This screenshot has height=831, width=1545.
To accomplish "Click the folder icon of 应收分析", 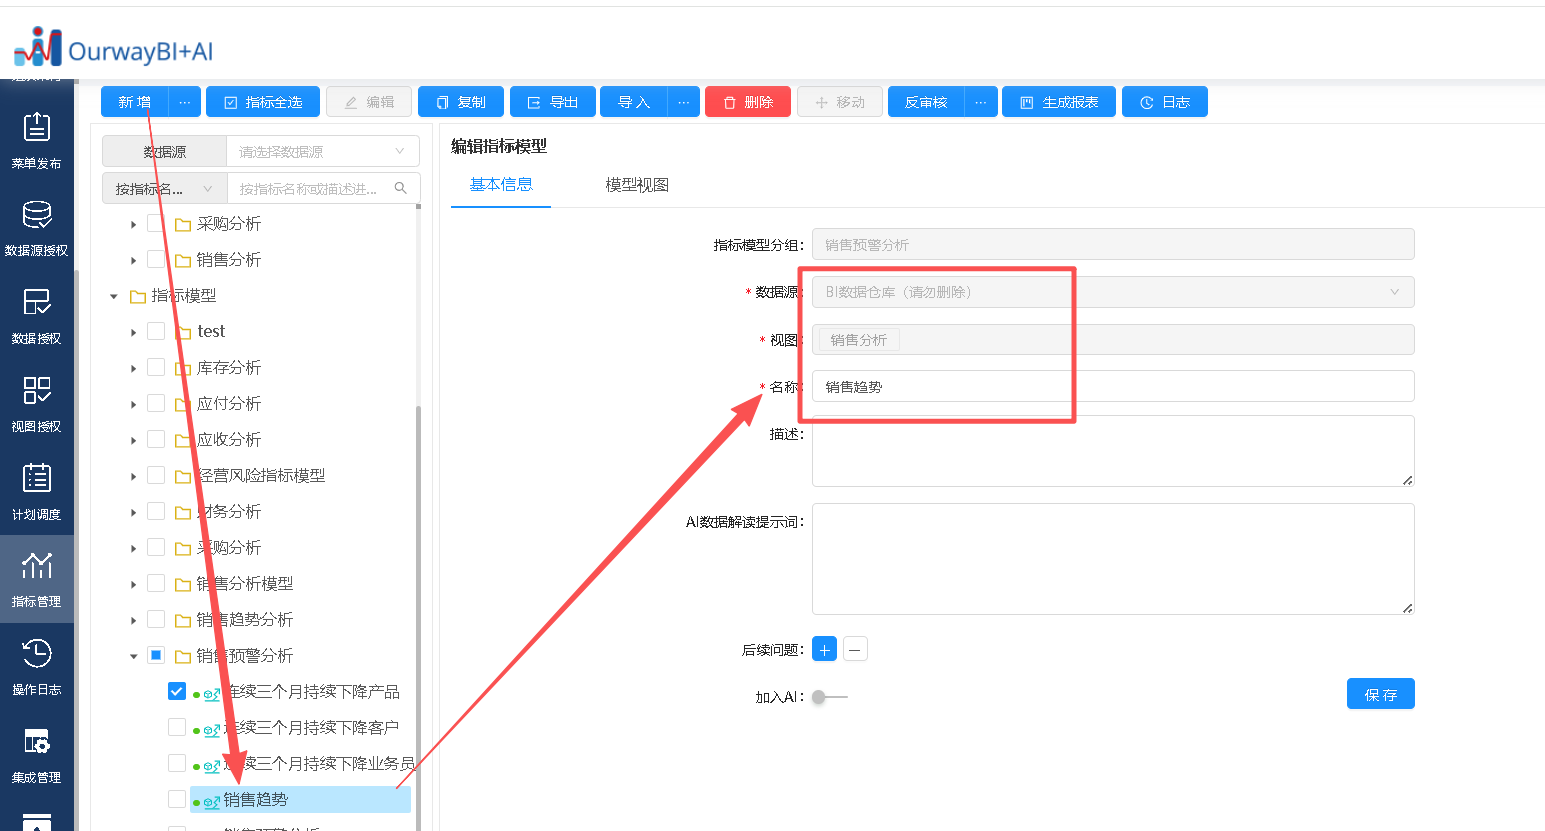I will (183, 440).
